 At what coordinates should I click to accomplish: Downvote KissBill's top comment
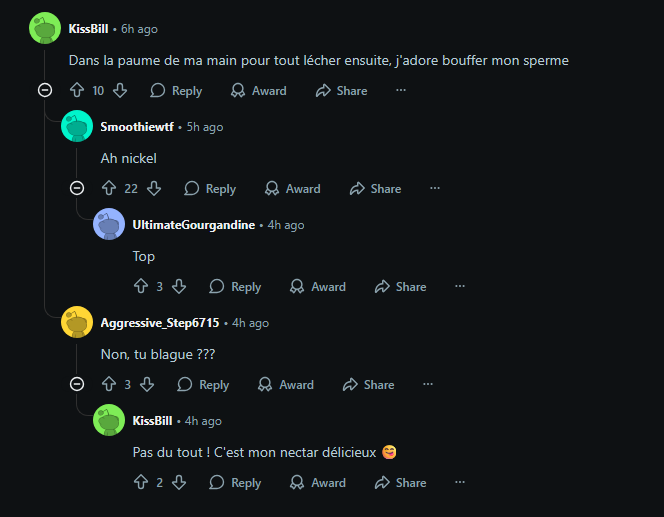[120, 91]
